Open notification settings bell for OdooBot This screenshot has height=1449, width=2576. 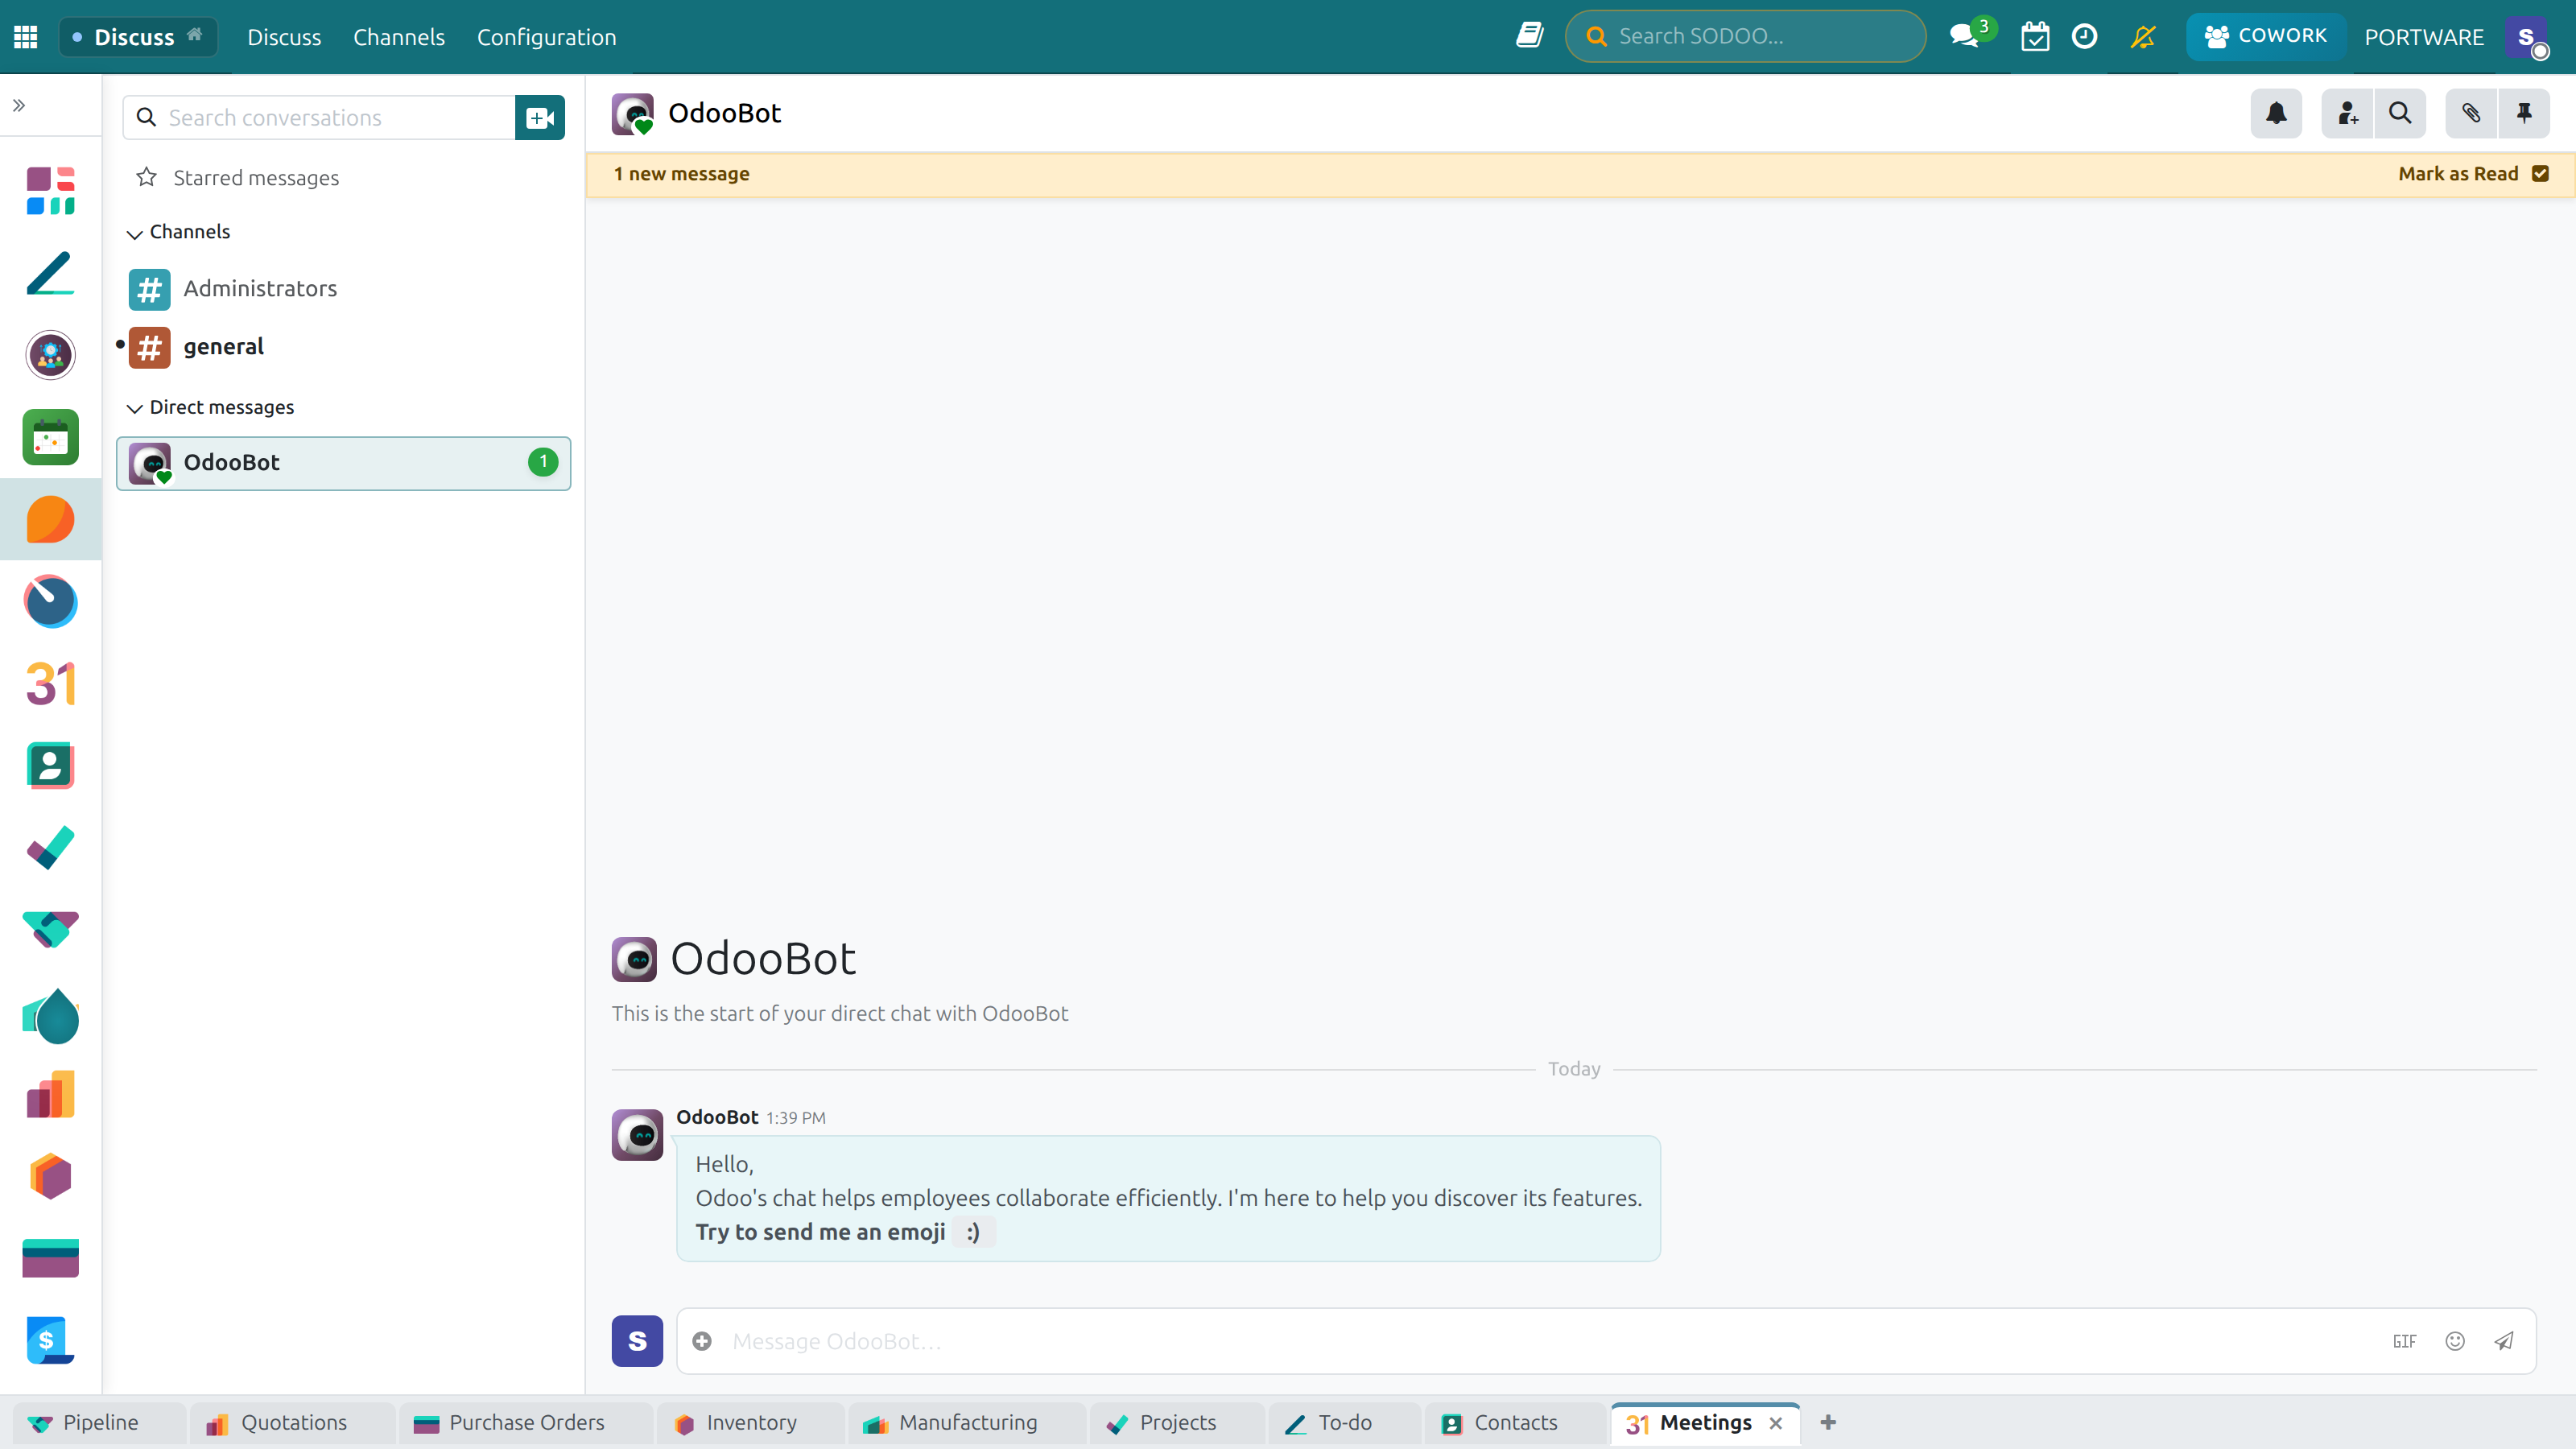tap(2276, 113)
